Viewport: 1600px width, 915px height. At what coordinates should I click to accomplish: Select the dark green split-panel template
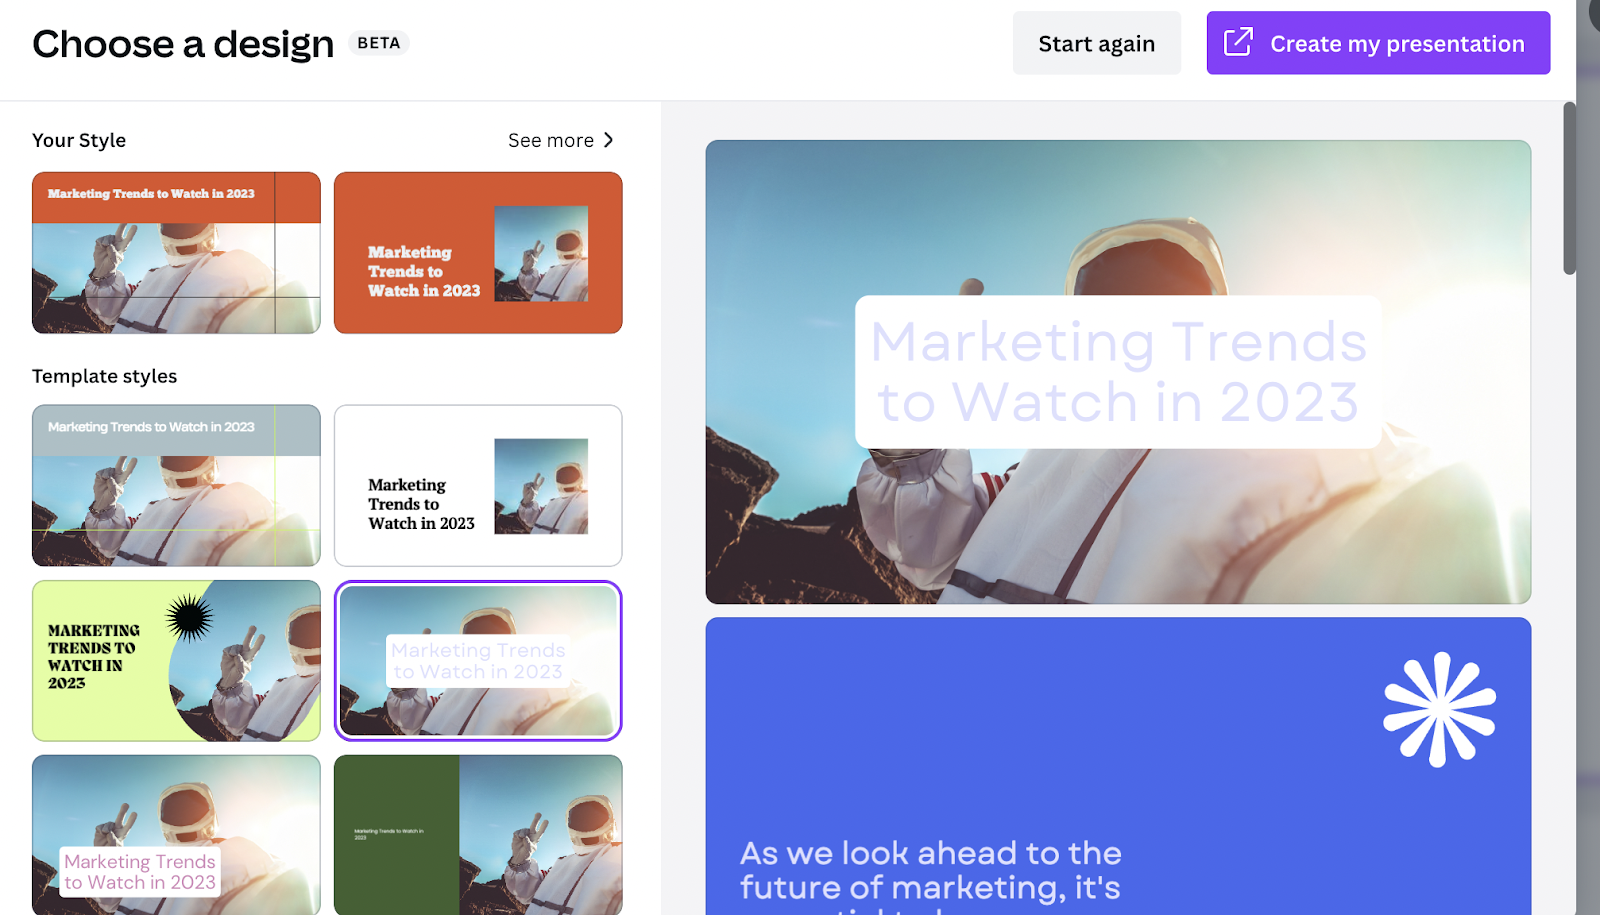[x=478, y=835]
